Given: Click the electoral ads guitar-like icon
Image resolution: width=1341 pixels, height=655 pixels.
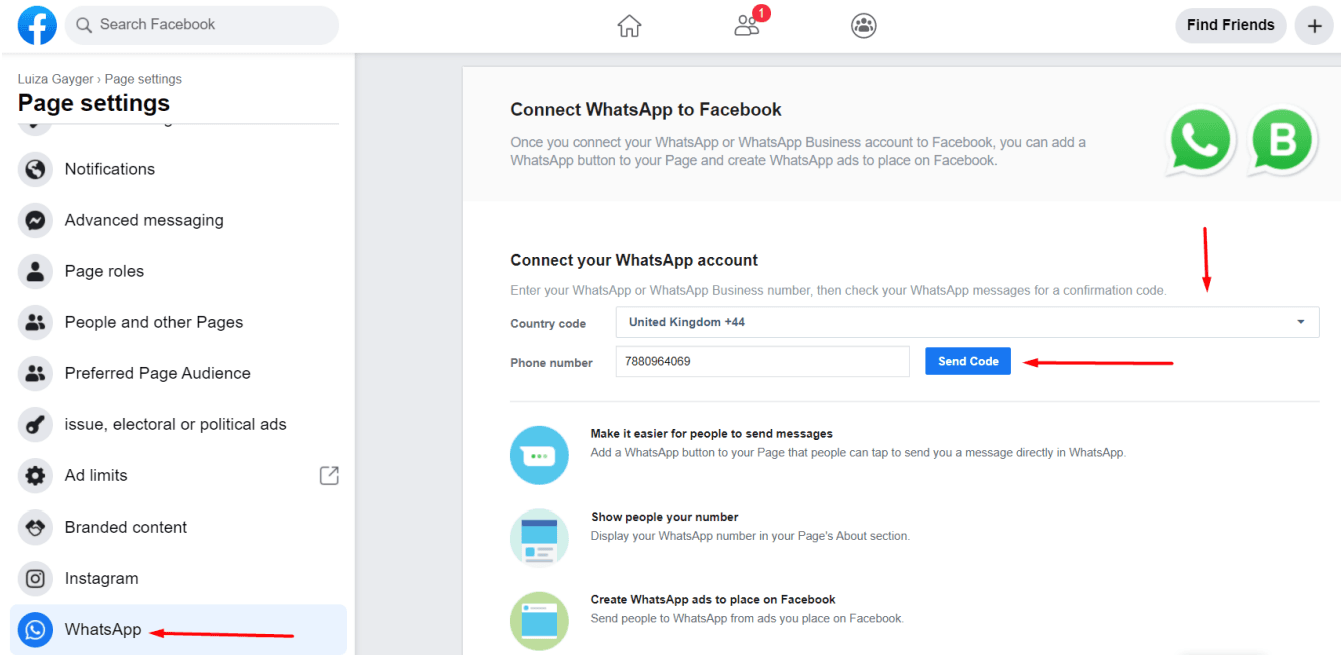Looking at the screenshot, I should (35, 424).
